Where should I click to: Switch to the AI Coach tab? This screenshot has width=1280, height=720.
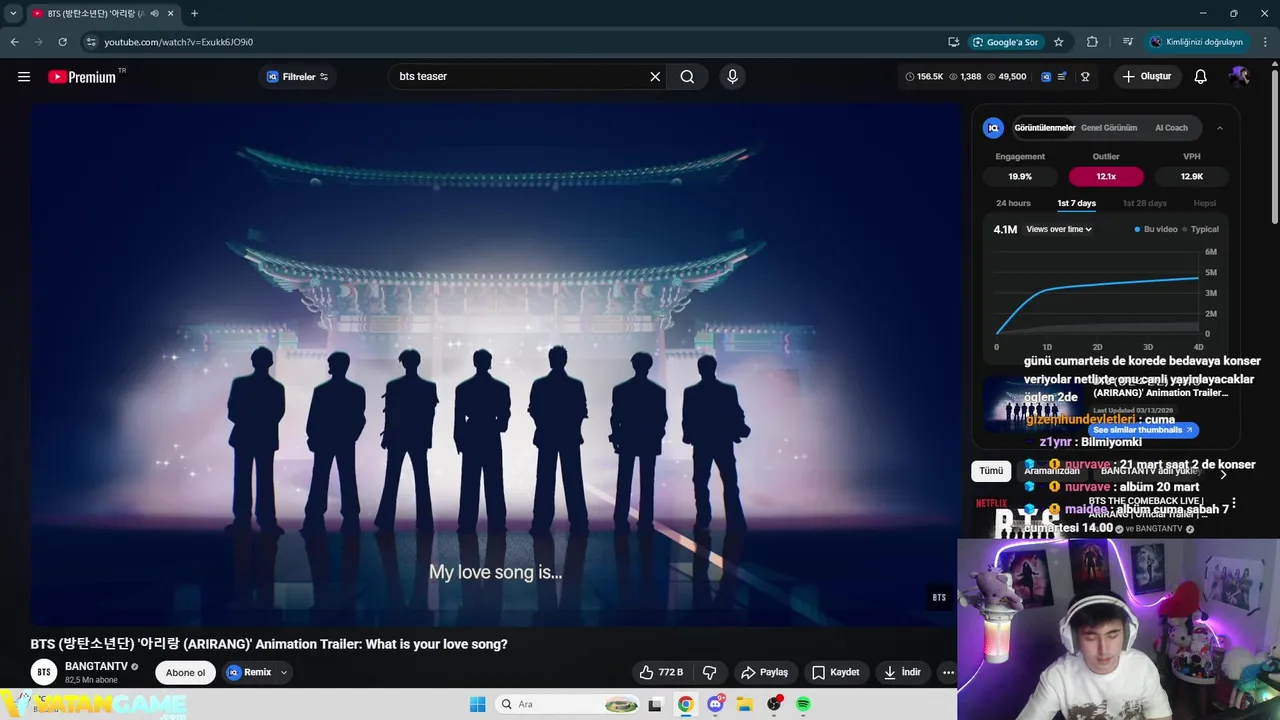pos(1171,128)
